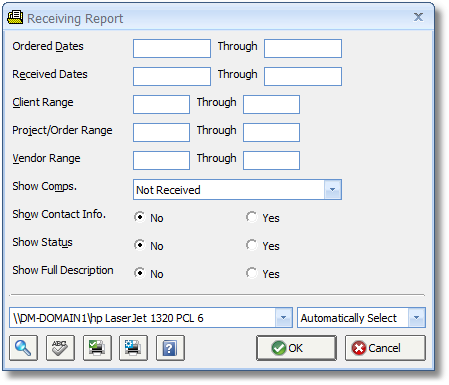Click the Show Comps. label
This screenshot has width=449, height=385.
tap(45, 186)
